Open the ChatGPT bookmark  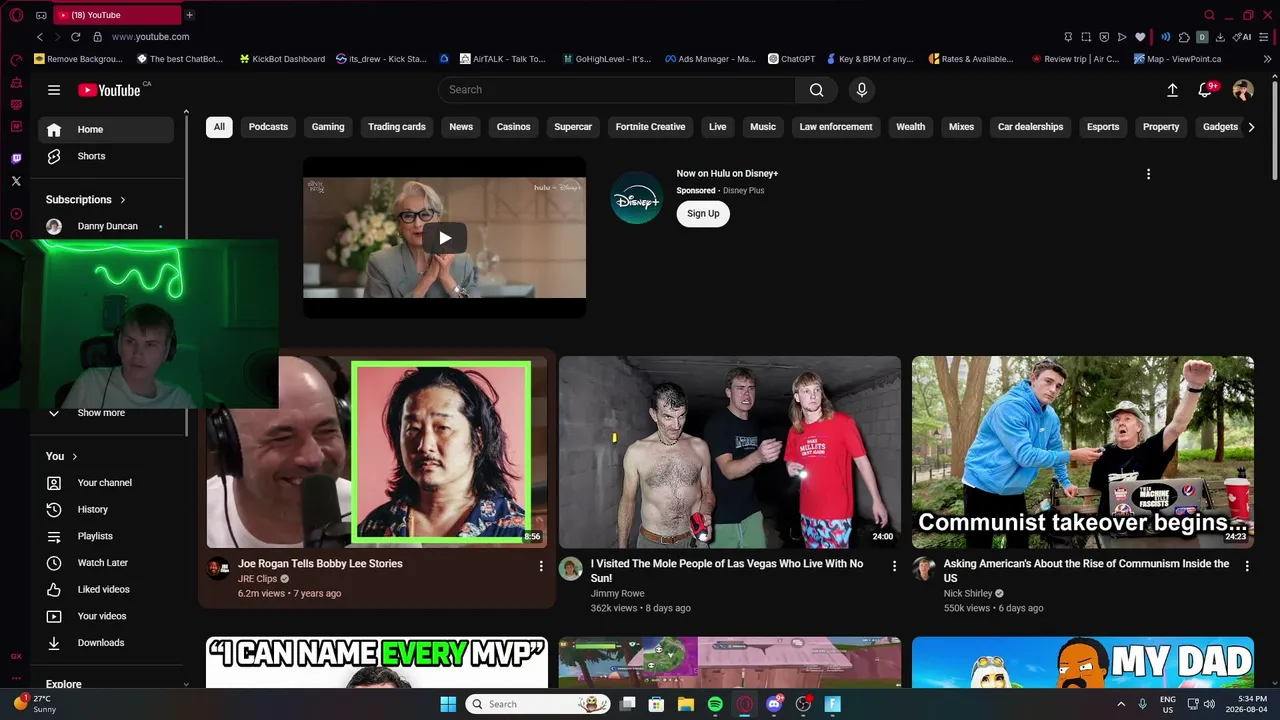click(x=792, y=59)
